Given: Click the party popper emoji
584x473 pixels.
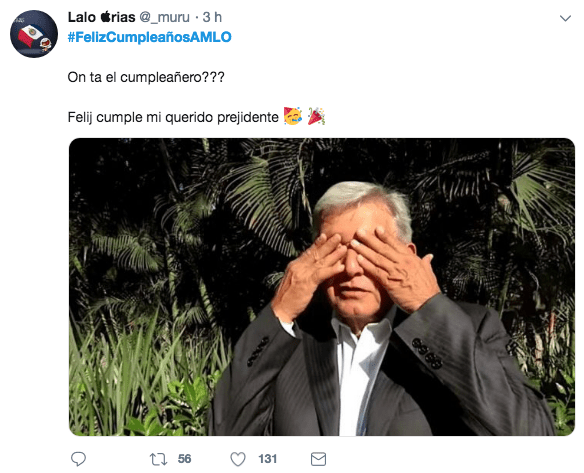Looking at the screenshot, I should pyautogui.click(x=316, y=116).
